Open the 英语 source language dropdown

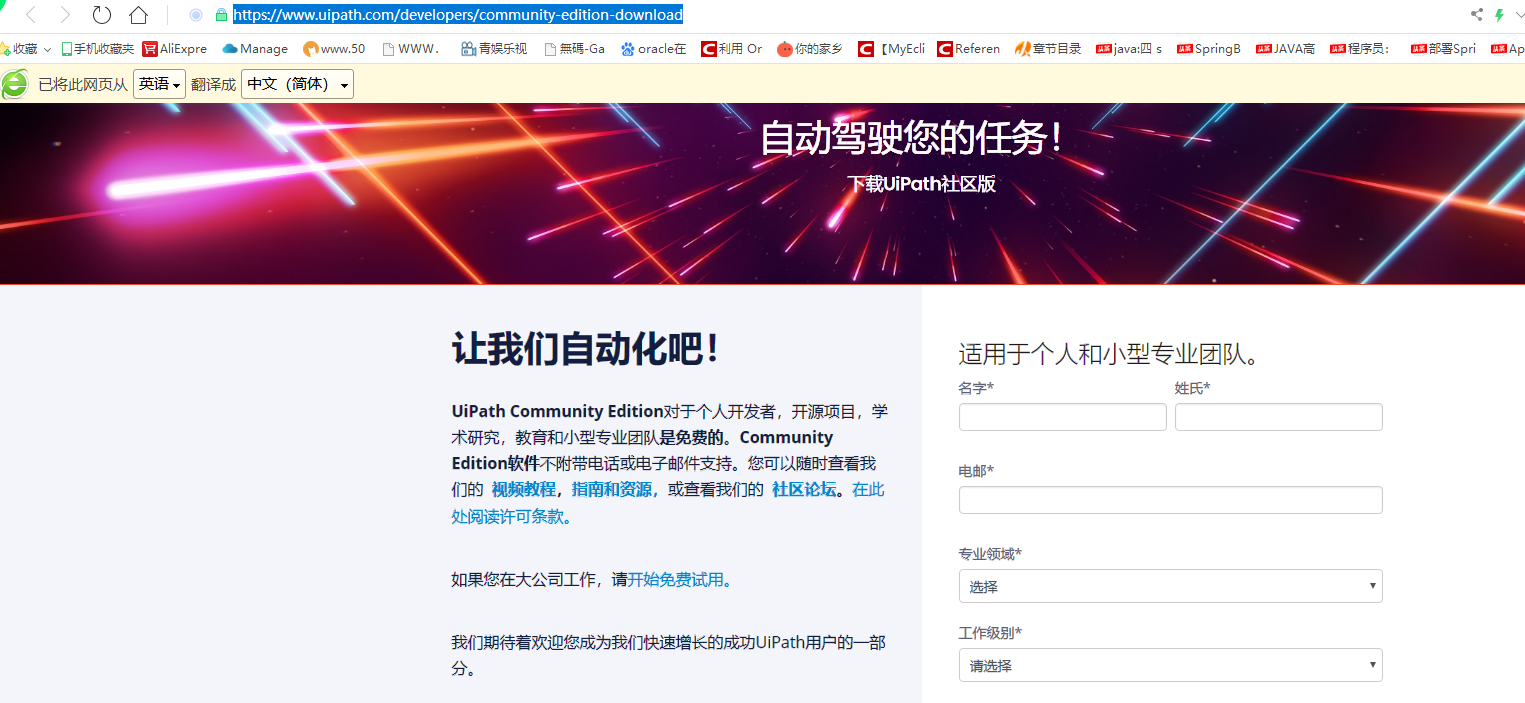(159, 84)
